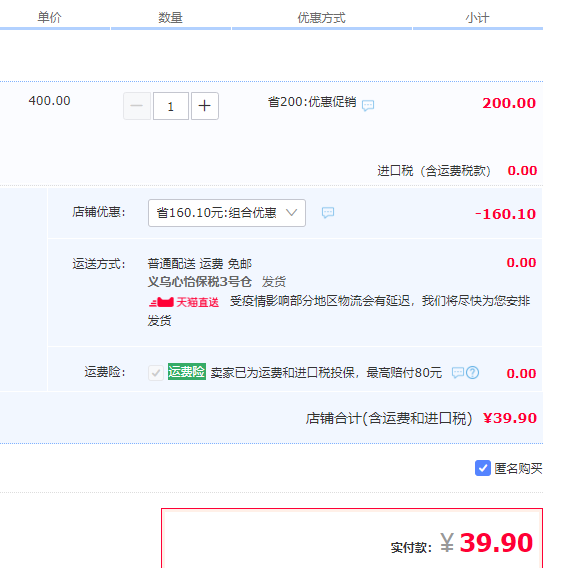Click the 天猫直送 logo icon
This screenshot has width=566, height=568.
(161, 302)
